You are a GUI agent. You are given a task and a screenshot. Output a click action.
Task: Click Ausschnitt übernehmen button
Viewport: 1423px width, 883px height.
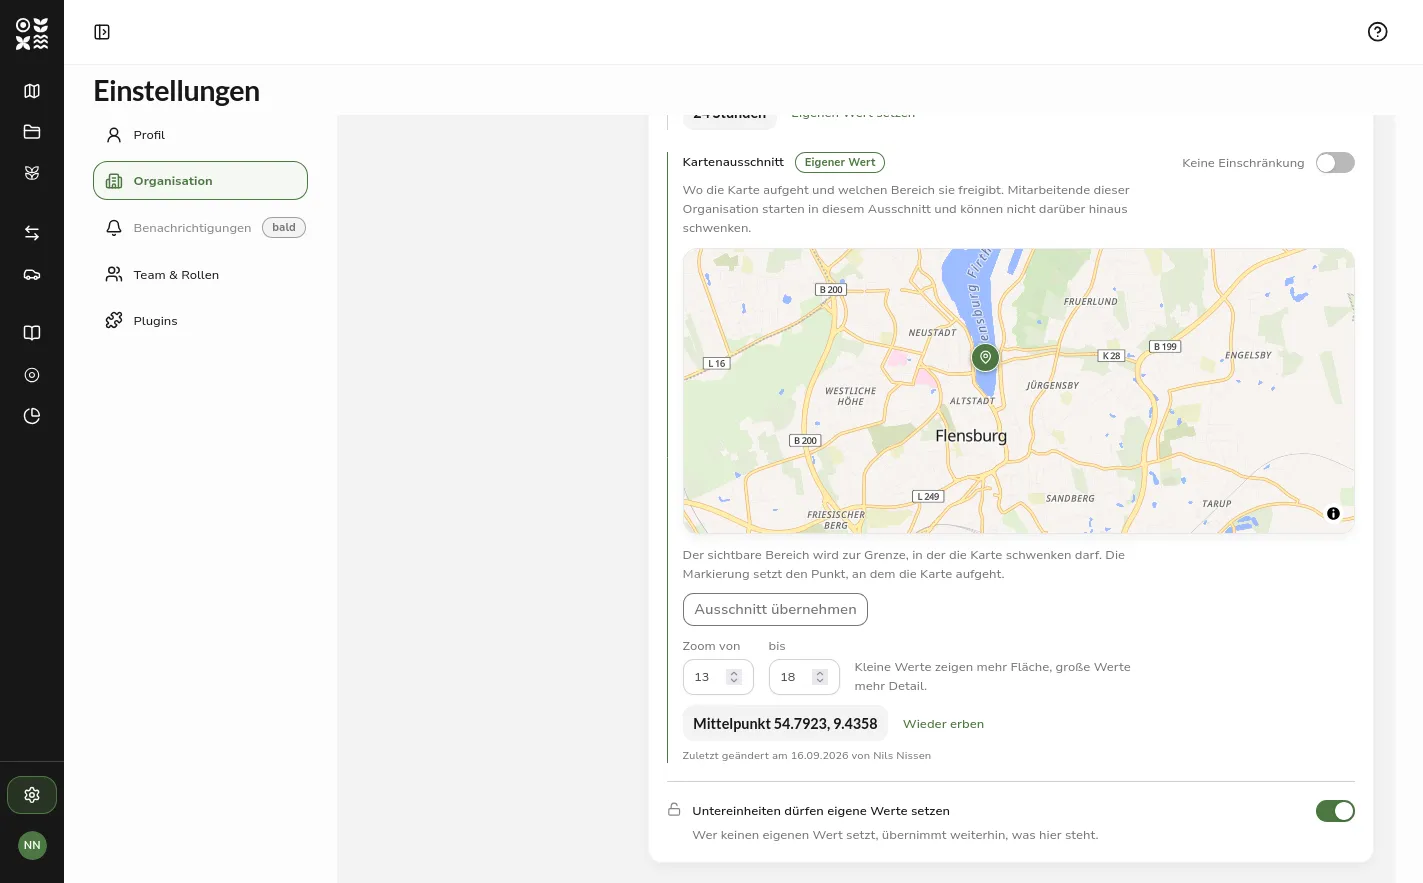click(775, 610)
